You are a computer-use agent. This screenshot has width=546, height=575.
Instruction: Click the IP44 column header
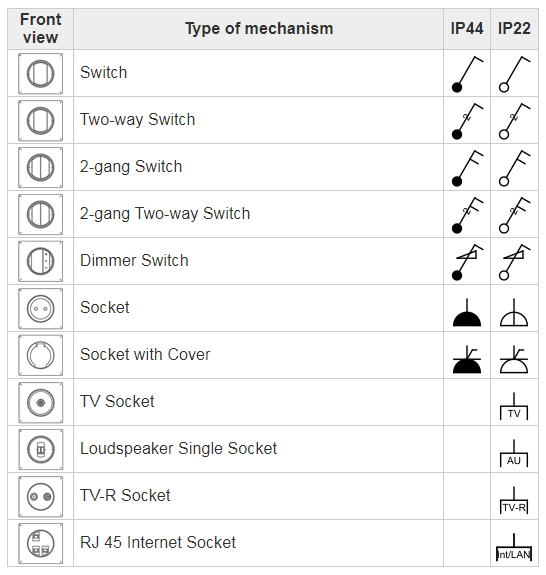[x=467, y=29]
